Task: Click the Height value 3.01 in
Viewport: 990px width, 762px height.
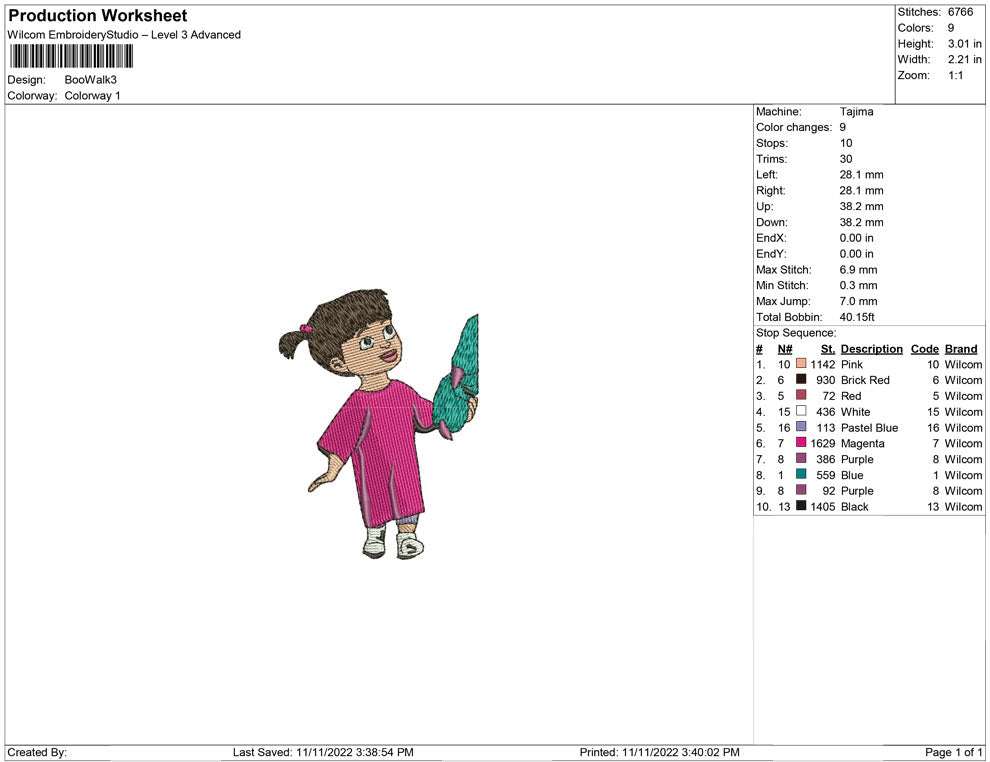Action: click(964, 44)
